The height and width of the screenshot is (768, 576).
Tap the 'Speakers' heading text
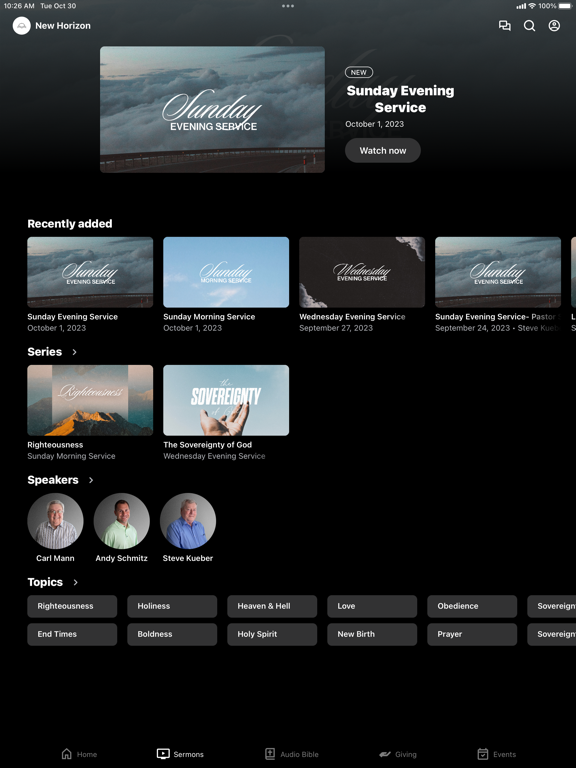click(x=53, y=480)
